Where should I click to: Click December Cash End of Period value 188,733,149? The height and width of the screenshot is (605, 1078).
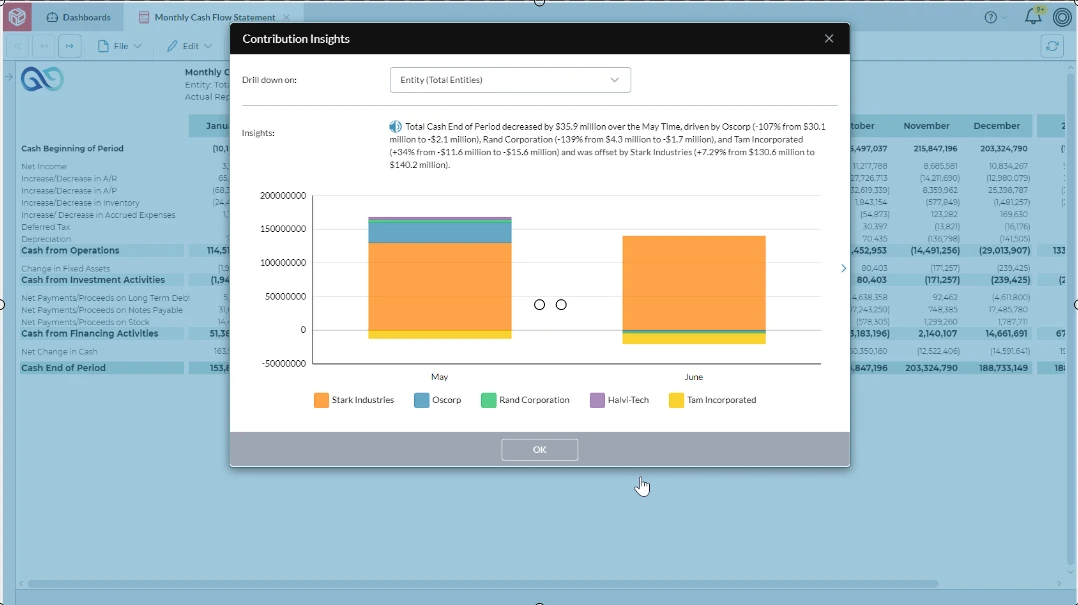point(1003,368)
